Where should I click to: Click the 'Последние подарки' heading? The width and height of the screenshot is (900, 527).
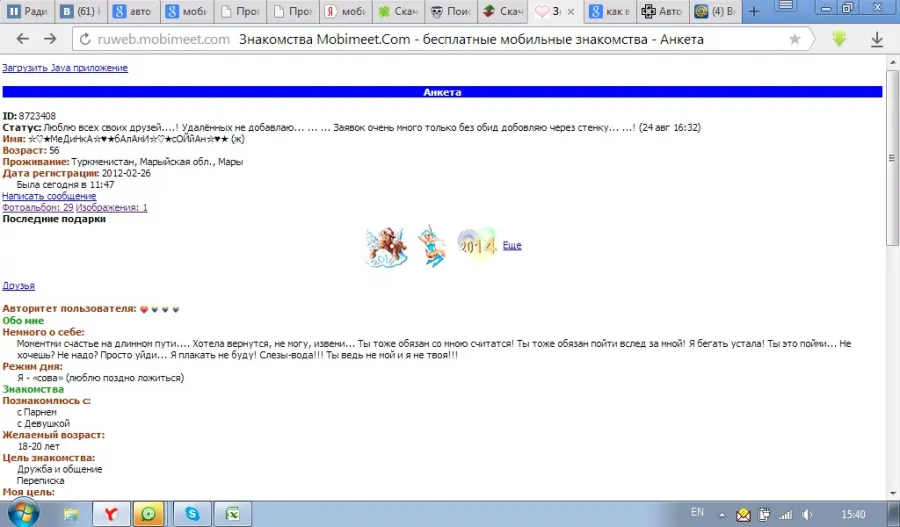pos(54,219)
